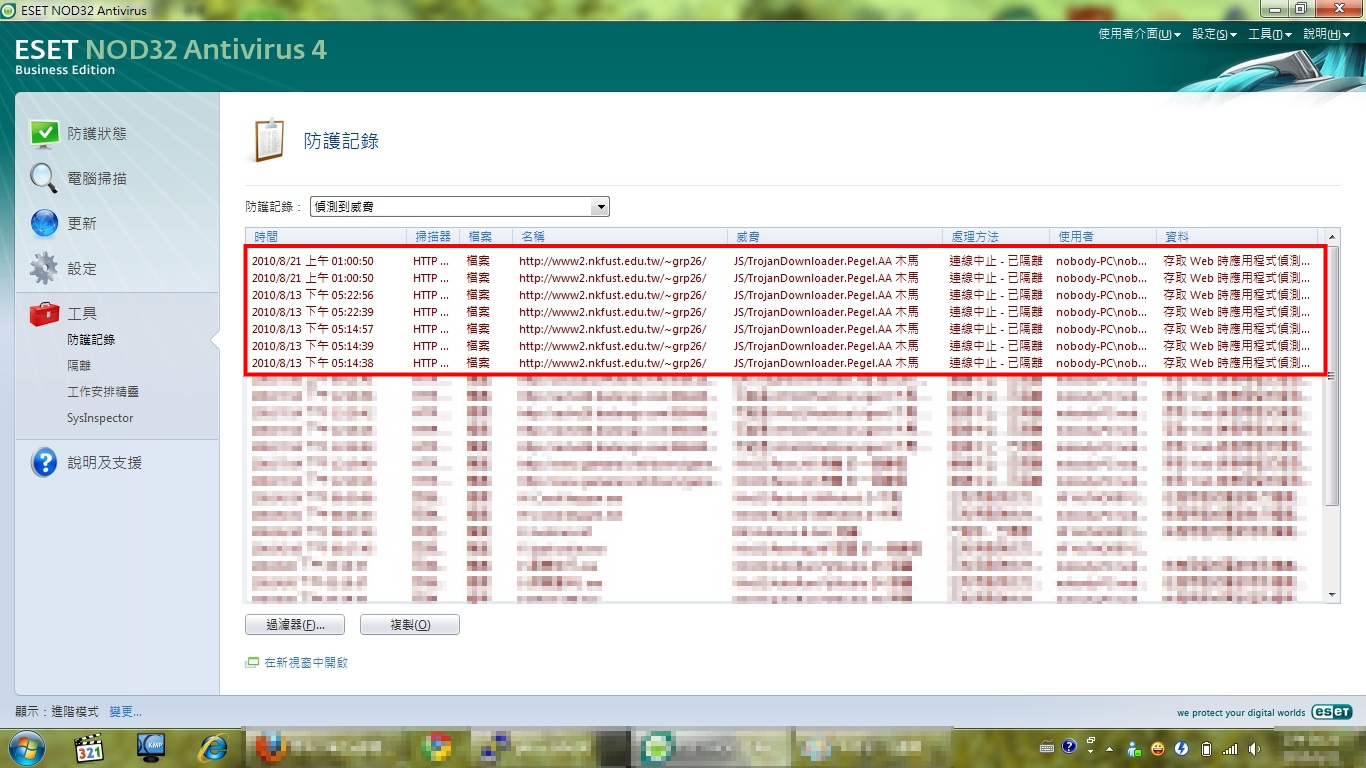Launch KMPlayer from the taskbar
The image size is (1366, 768).
pos(153,747)
